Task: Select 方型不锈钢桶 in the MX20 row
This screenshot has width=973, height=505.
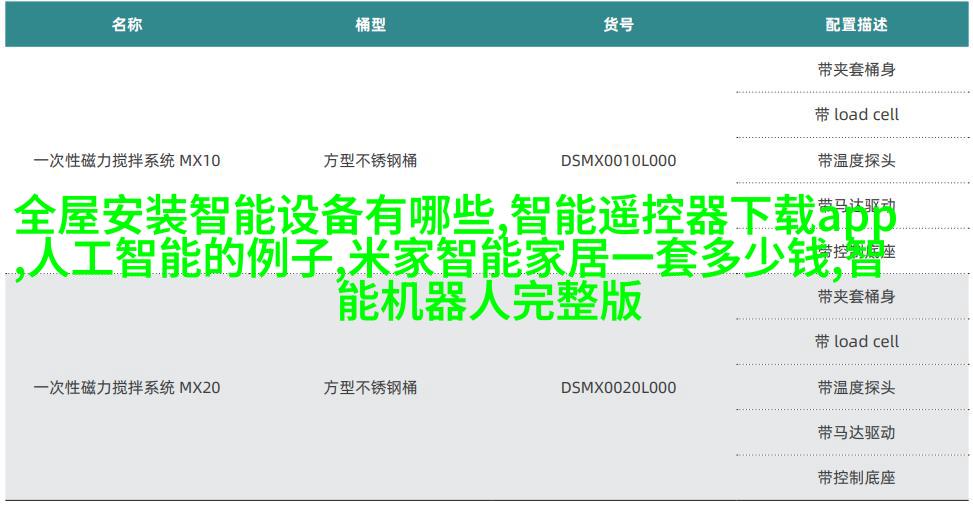Action: 370,388
